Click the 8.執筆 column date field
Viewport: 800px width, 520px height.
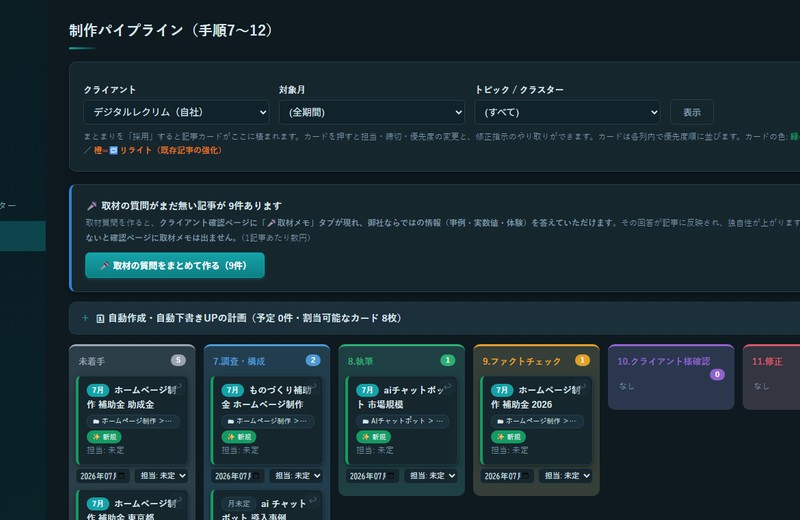[372, 476]
